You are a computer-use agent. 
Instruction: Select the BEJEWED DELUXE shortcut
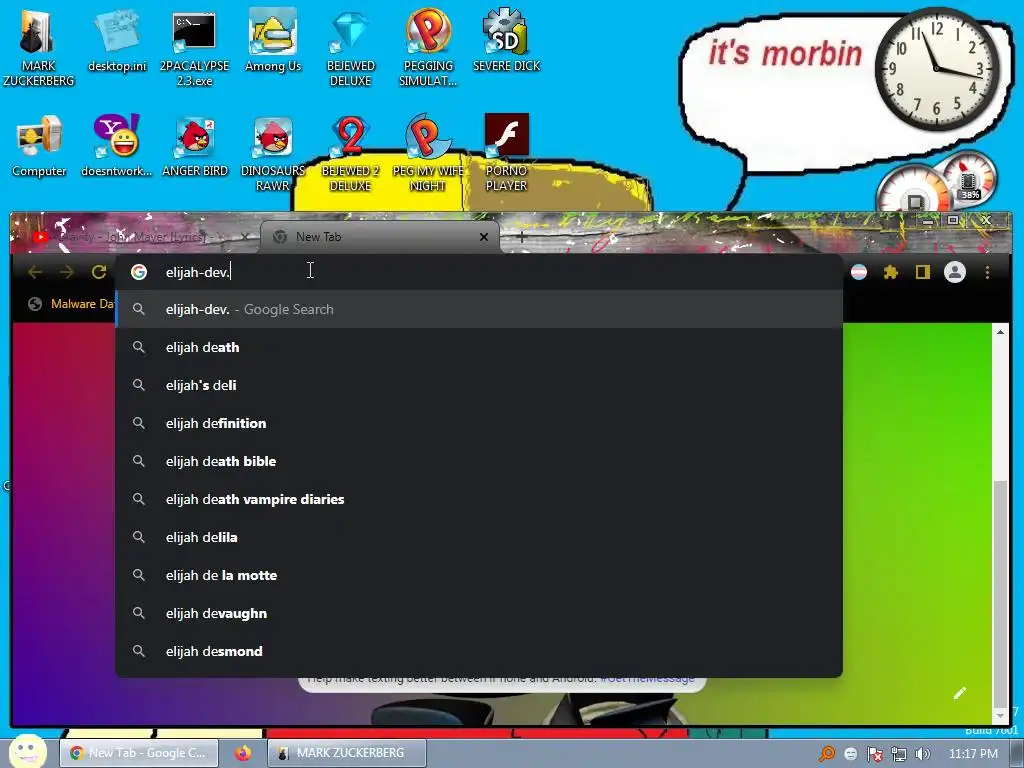[x=351, y=46]
